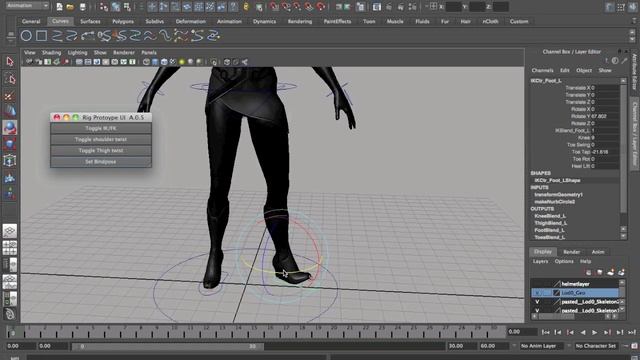Image resolution: width=640 pixels, height=360 pixels.
Task: Click the X coordinate input field
Action: [453, 7]
